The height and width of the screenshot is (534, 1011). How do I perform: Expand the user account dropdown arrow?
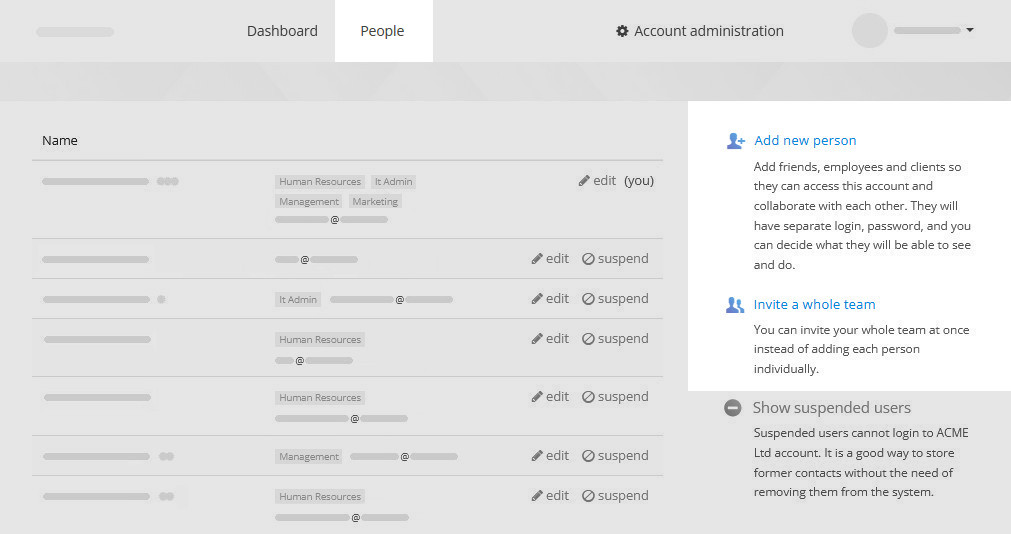click(970, 30)
